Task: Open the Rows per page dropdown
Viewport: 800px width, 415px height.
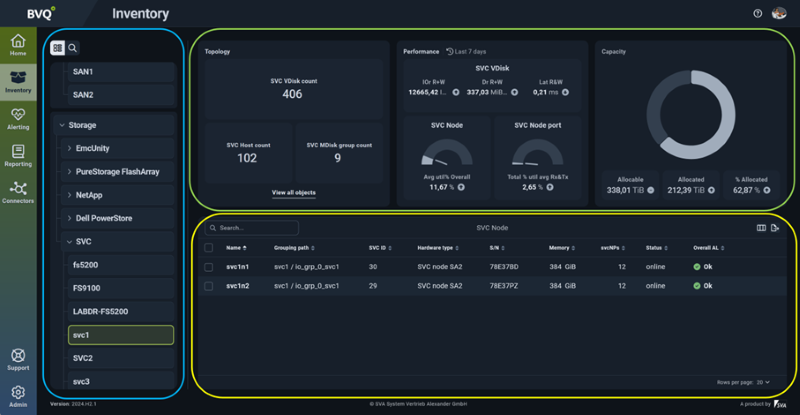Action: (x=765, y=382)
